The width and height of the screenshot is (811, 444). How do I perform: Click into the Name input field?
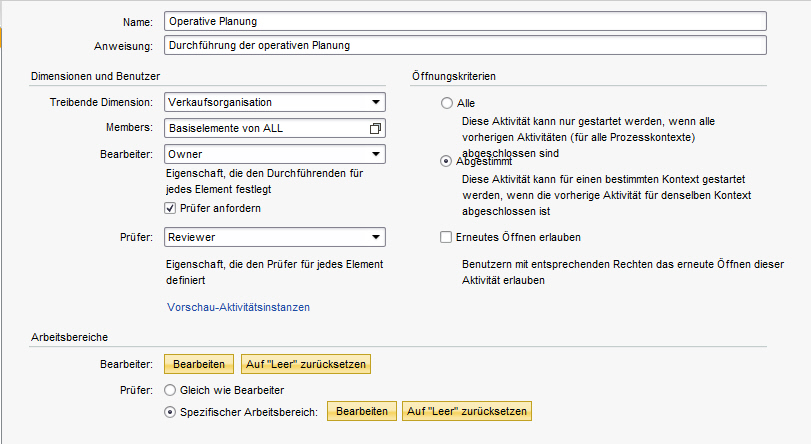pyautogui.click(x=465, y=21)
